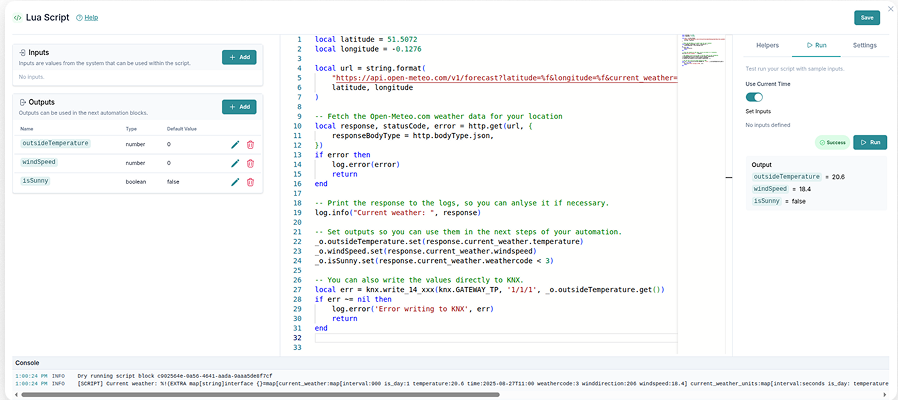Click outsideTemperature = 20.6 in Output results
This screenshot has width=898, height=400.
(x=798, y=177)
